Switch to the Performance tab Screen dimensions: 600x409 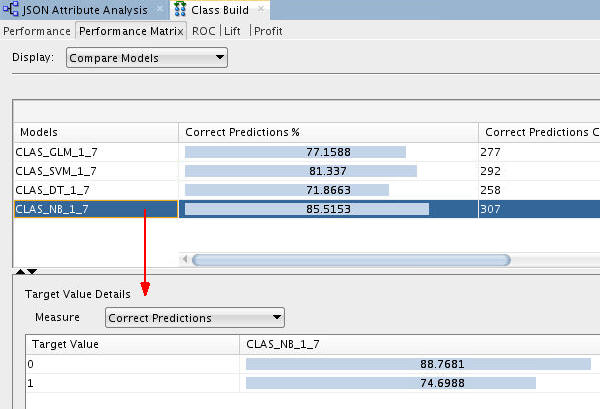37,31
